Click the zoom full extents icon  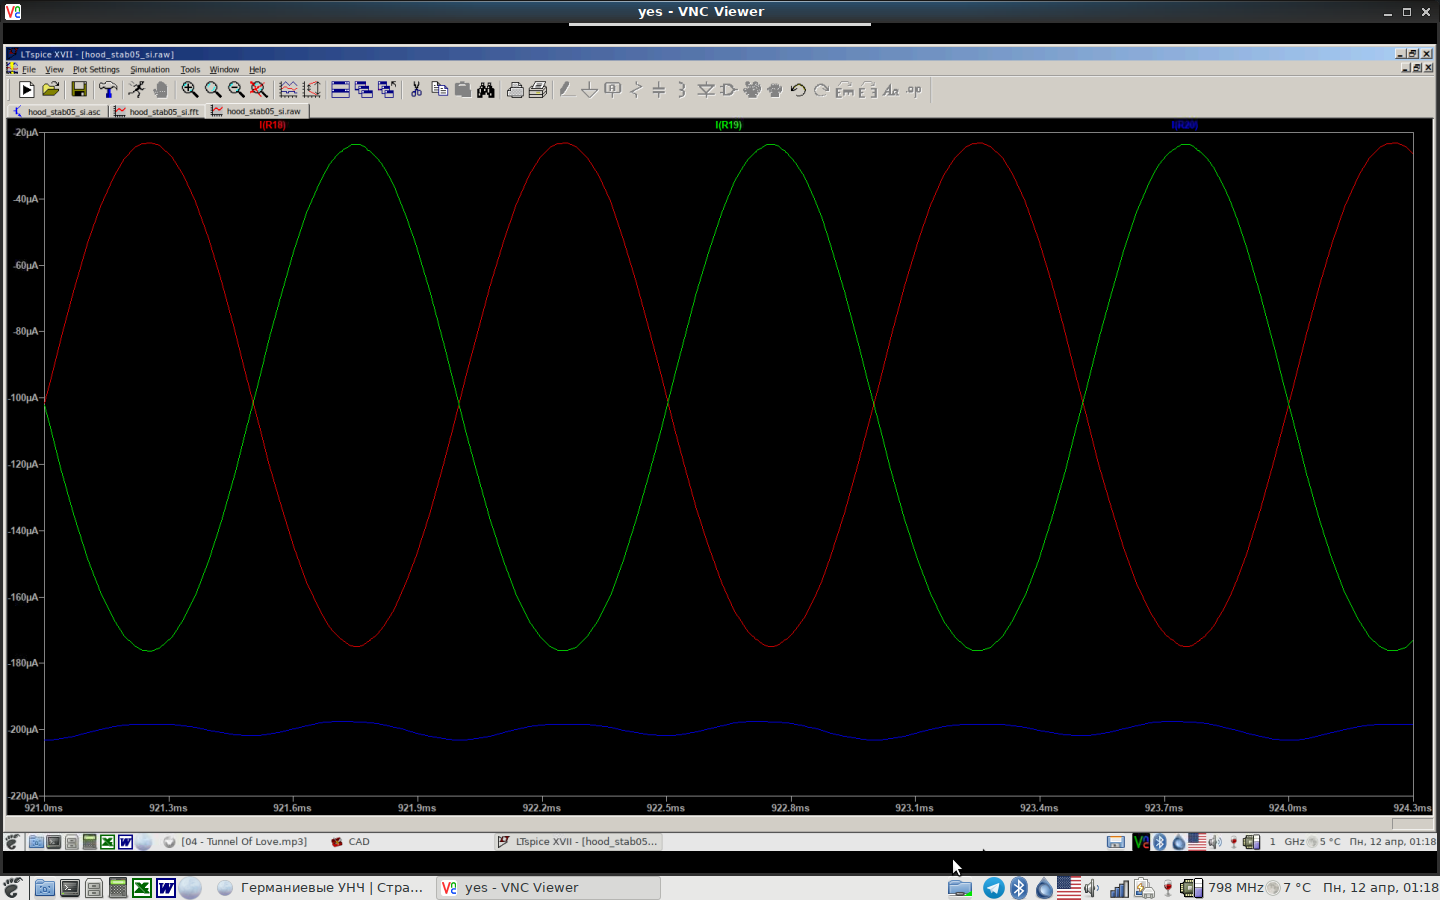[x=259, y=90]
